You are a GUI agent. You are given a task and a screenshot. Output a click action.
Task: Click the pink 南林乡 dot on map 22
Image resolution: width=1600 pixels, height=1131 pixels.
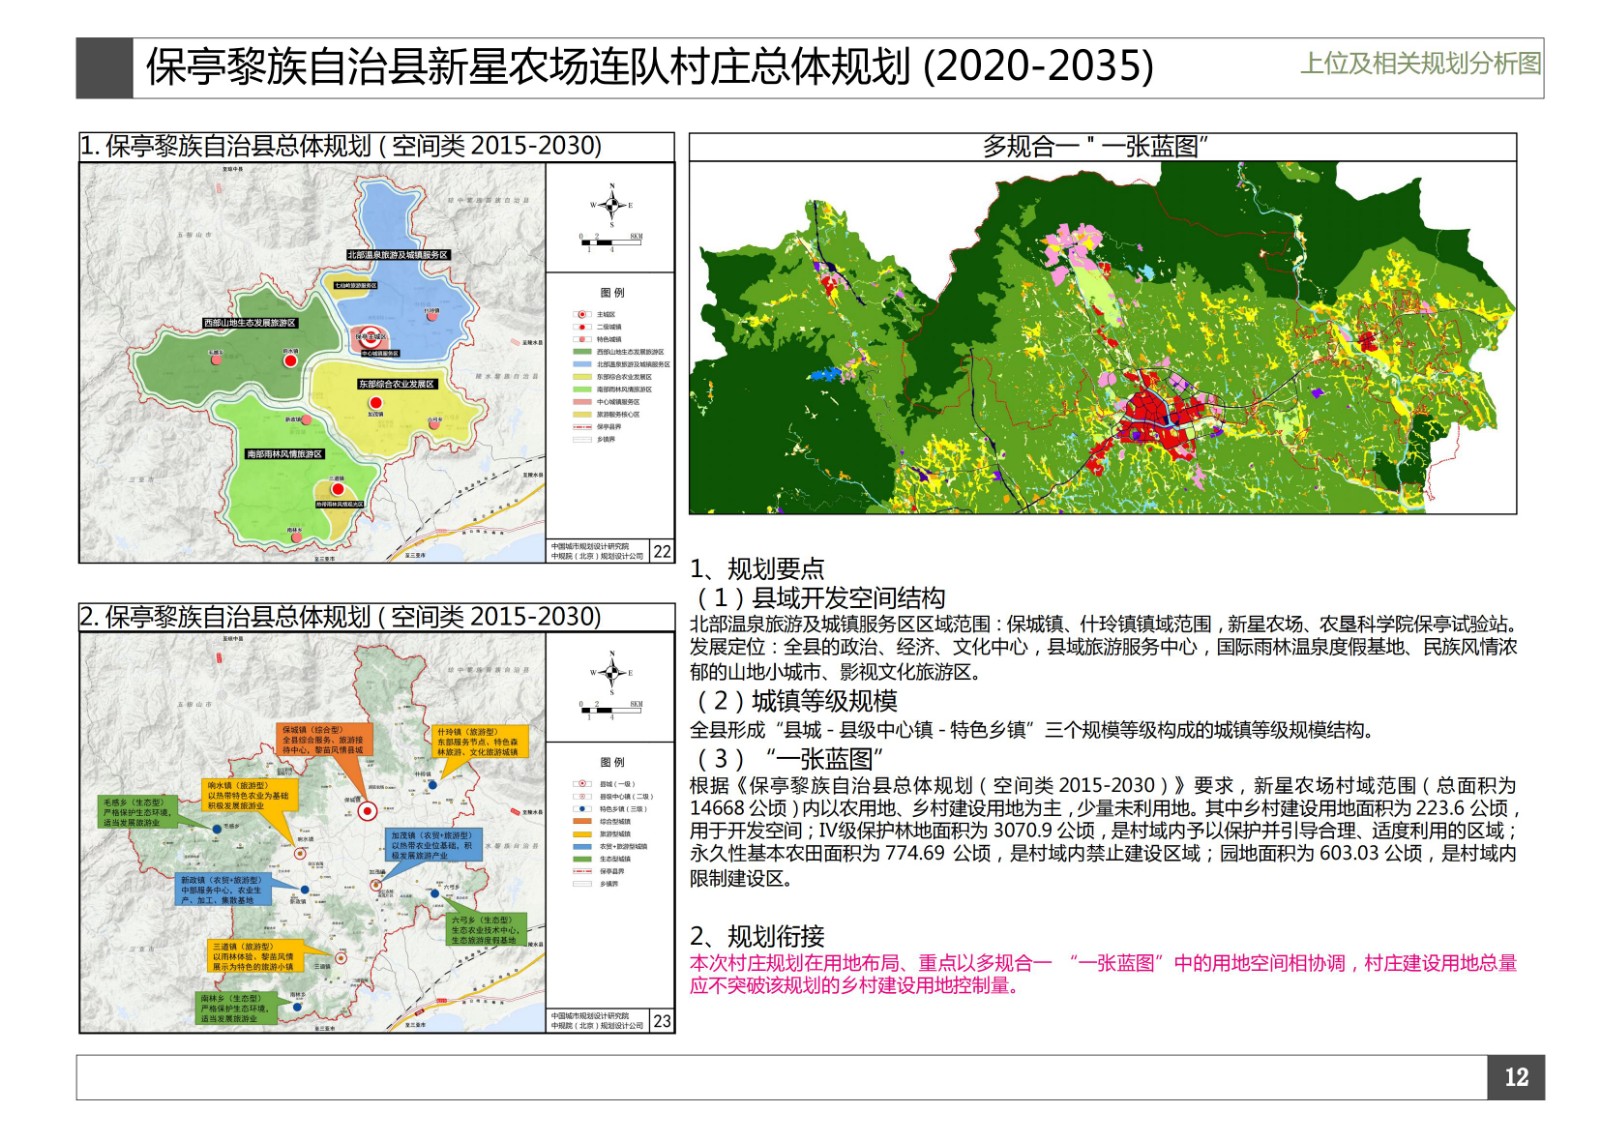coord(296,537)
